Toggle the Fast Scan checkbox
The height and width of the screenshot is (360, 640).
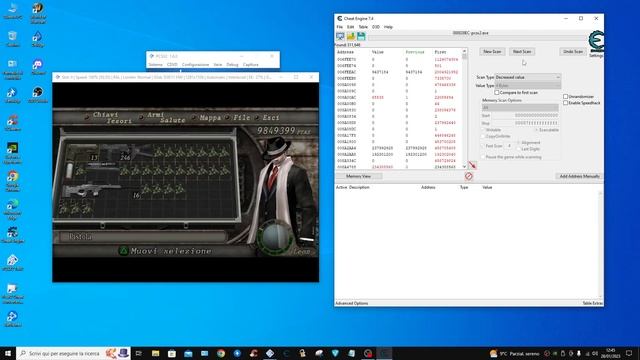(x=483, y=146)
